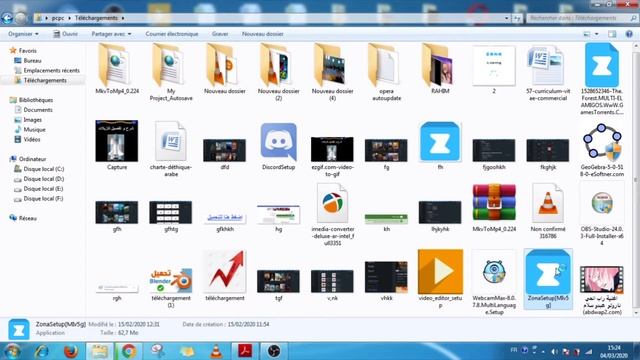Open VLC media player from taskbar
The width and height of the screenshot is (640, 360).
216,351
